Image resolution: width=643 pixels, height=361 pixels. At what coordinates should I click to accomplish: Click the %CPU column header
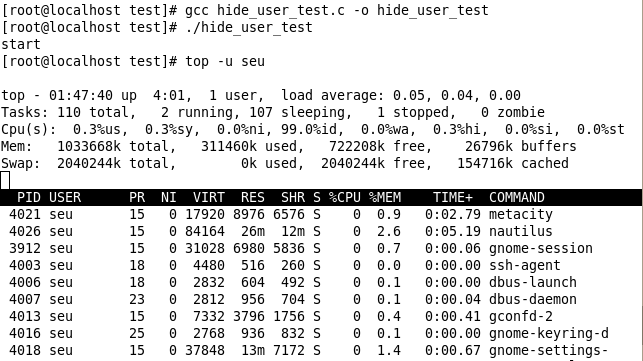(344, 197)
